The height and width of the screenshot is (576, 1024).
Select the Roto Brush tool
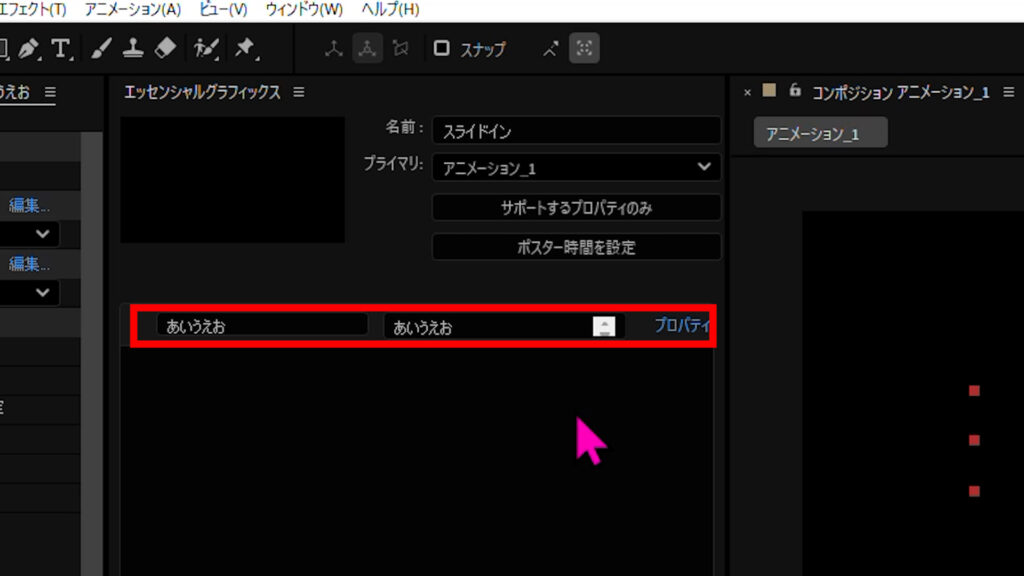coord(207,48)
